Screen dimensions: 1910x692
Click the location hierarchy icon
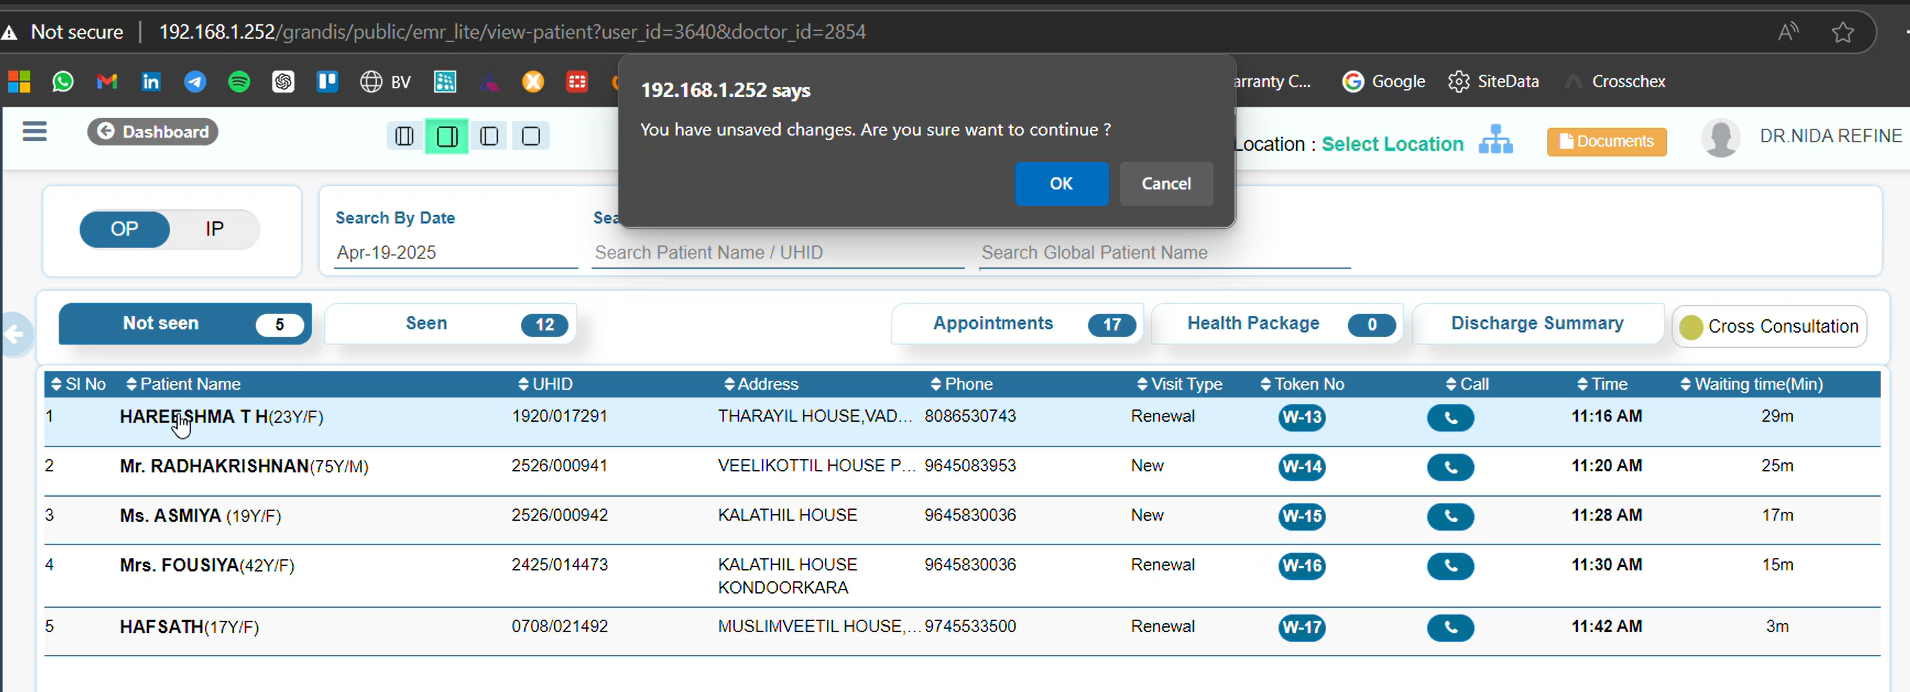tap(1495, 140)
